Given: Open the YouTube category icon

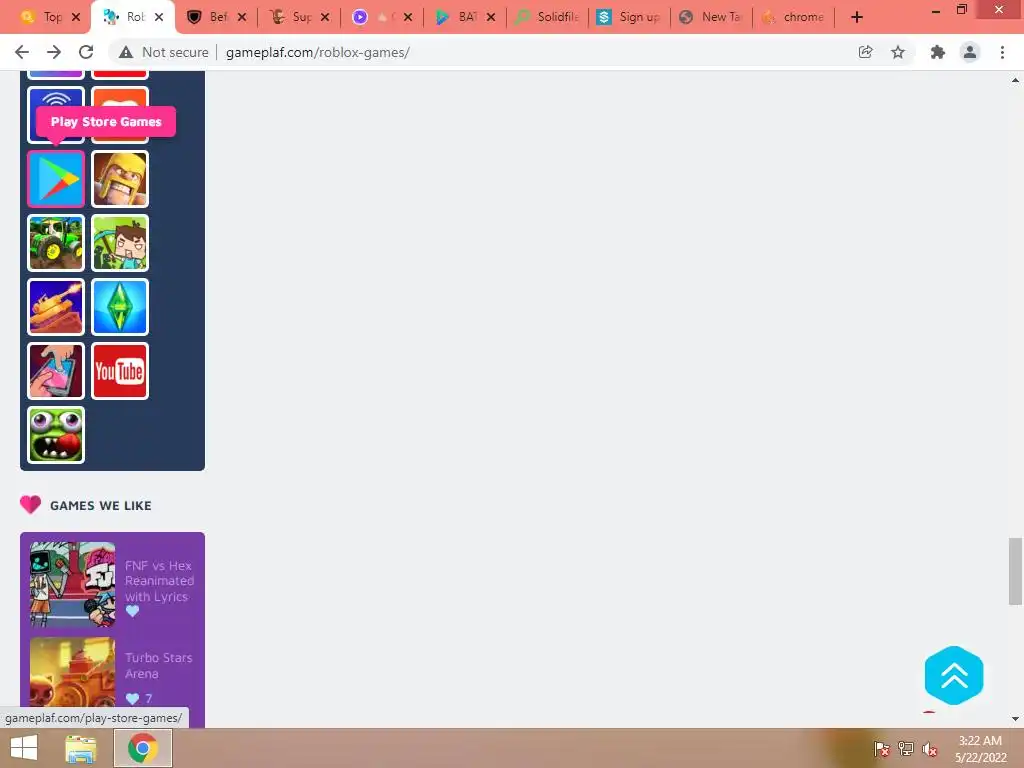Looking at the screenshot, I should click(120, 371).
